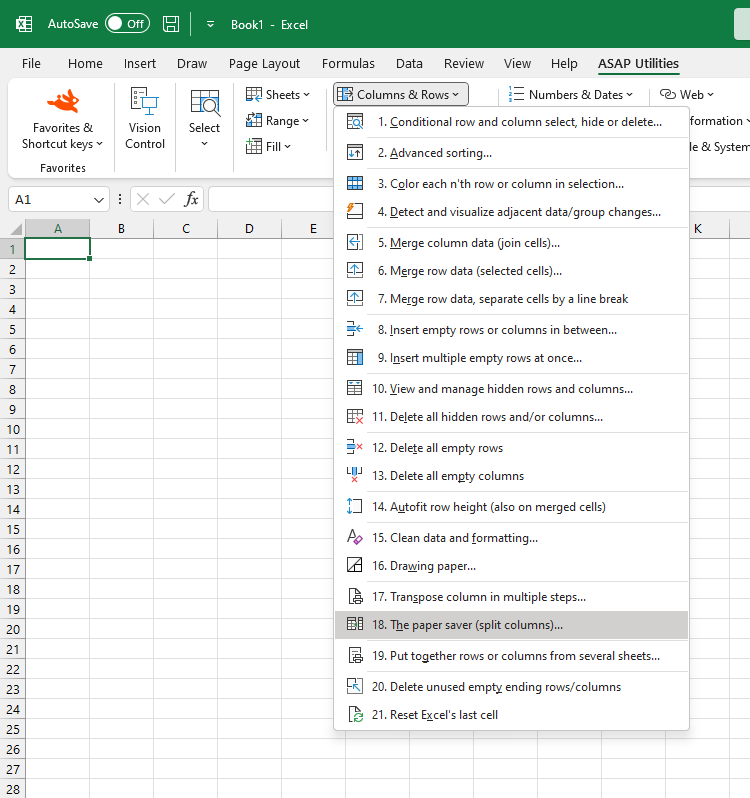Click the Drawing paper icon
This screenshot has width=750, height=798.
click(x=355, y=565)
